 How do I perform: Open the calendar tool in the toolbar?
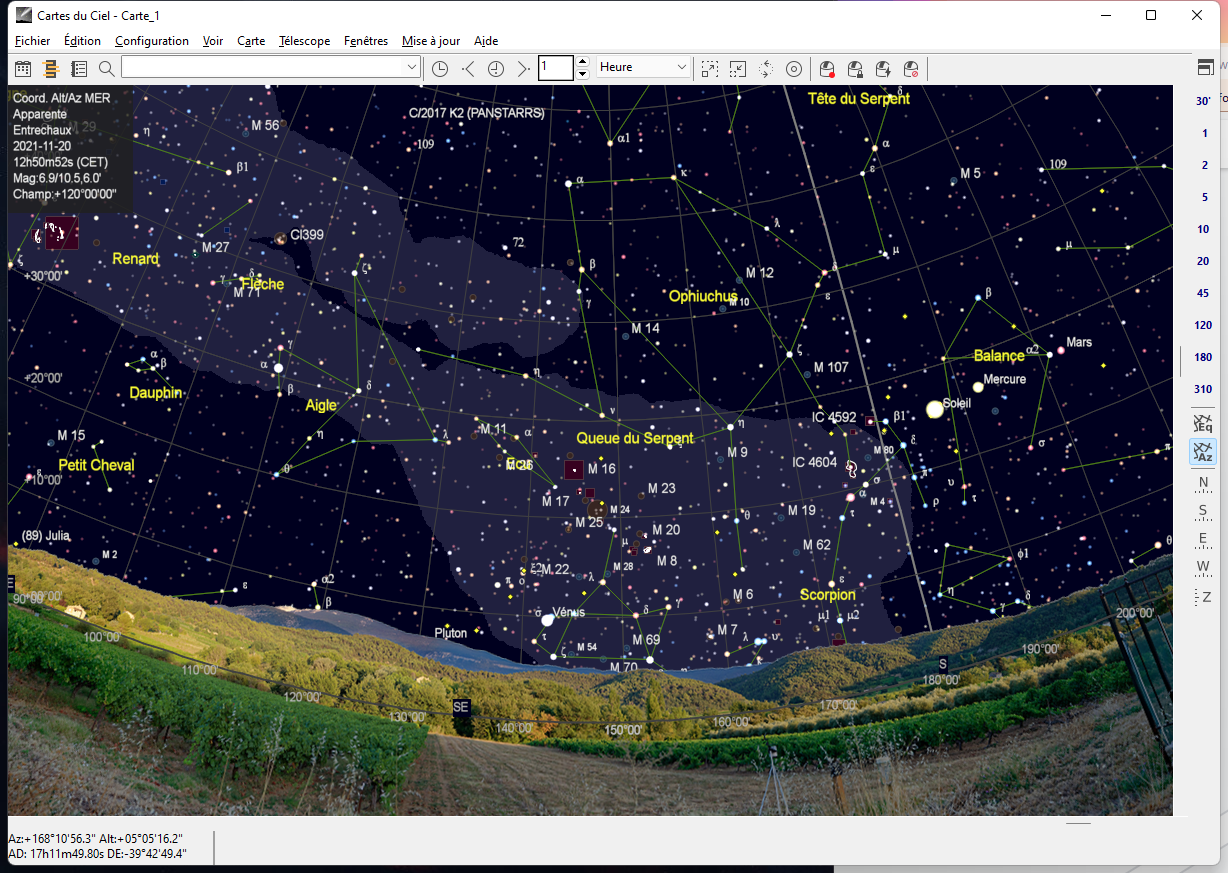pos(23,68)
